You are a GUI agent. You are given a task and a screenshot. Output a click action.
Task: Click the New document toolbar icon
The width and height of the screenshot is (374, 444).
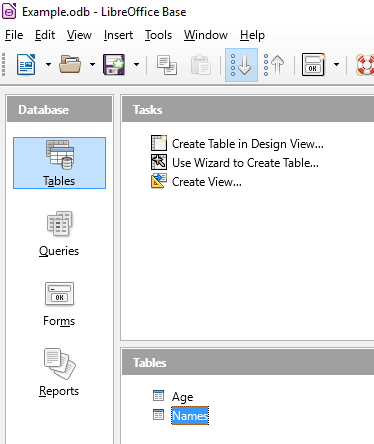coord(26,64)
